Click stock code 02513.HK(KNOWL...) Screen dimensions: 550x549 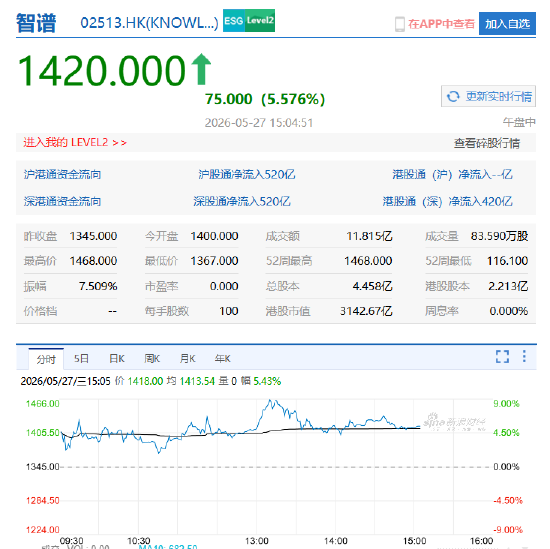(x=149, y=23)
